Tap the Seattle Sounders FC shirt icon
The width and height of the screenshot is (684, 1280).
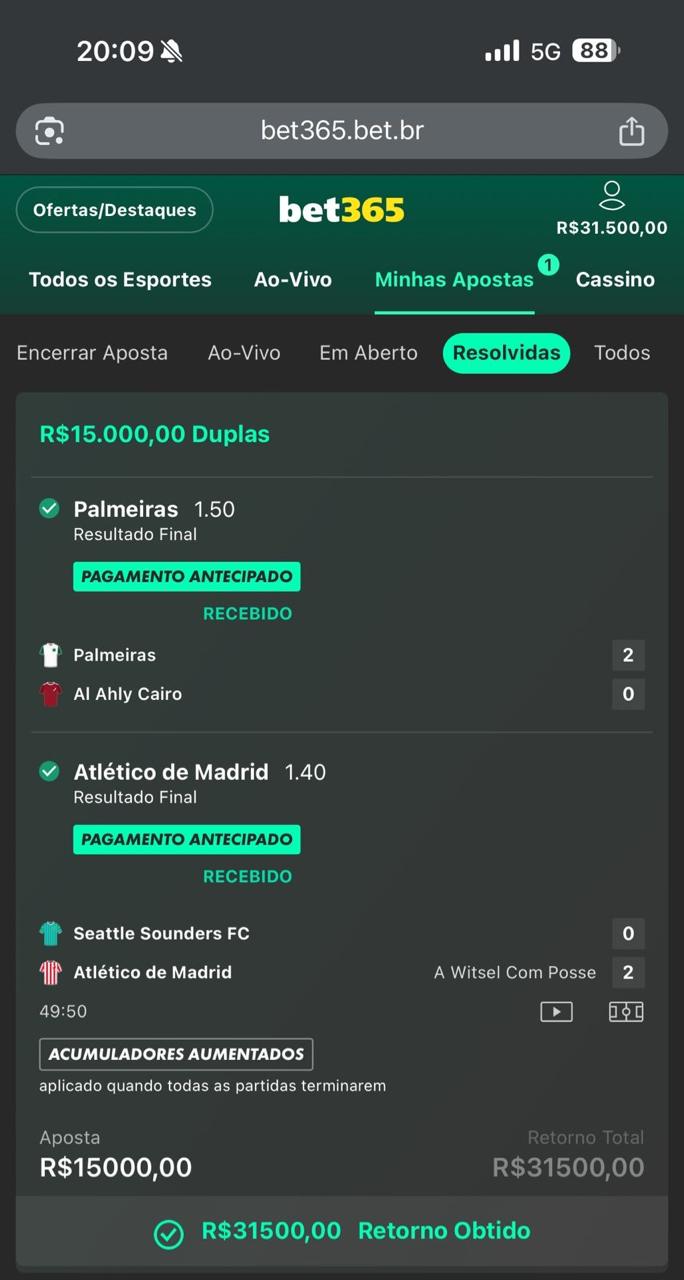click(48, 933)
